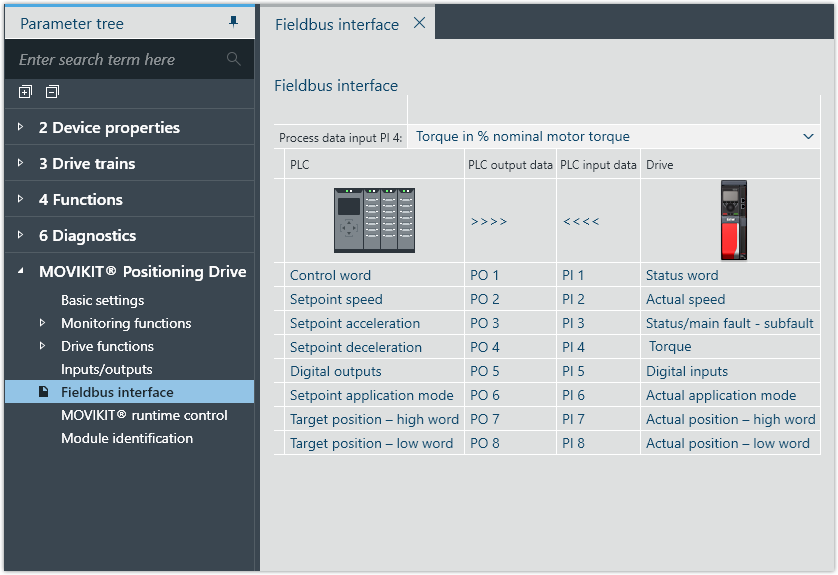Expand the Monitoring functions subtree
Image resolution: width=838 pixels, height=575 pixels.
pos(42,323)
